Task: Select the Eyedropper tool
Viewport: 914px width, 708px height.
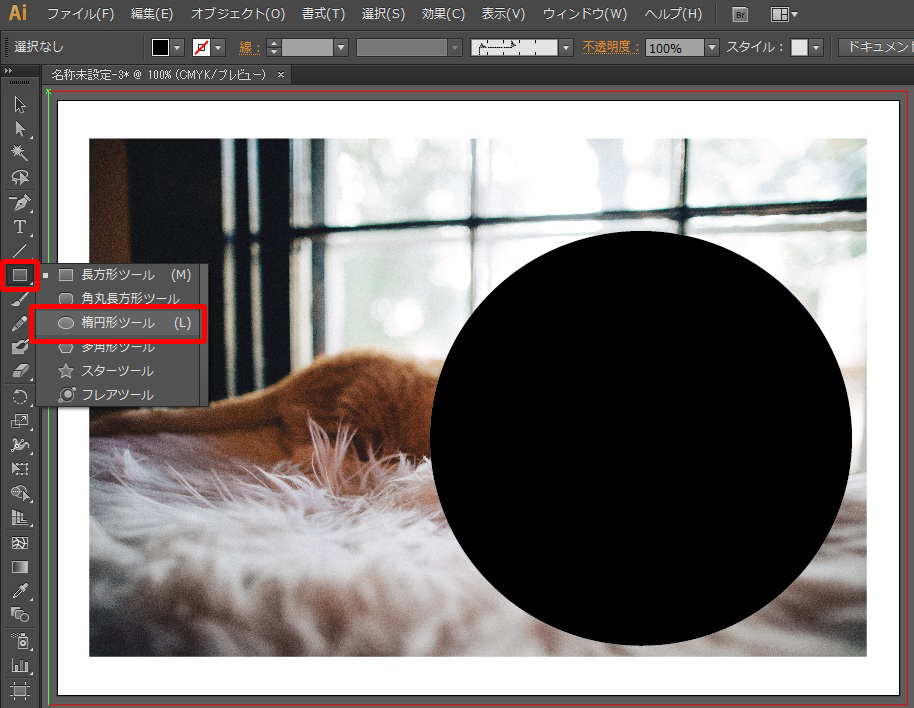Action: [19, 590]
